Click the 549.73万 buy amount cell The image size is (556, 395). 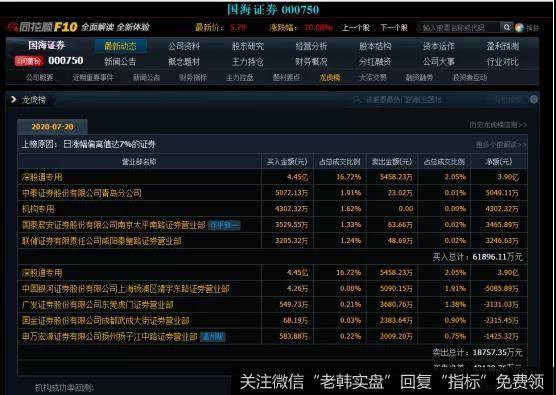294,305
